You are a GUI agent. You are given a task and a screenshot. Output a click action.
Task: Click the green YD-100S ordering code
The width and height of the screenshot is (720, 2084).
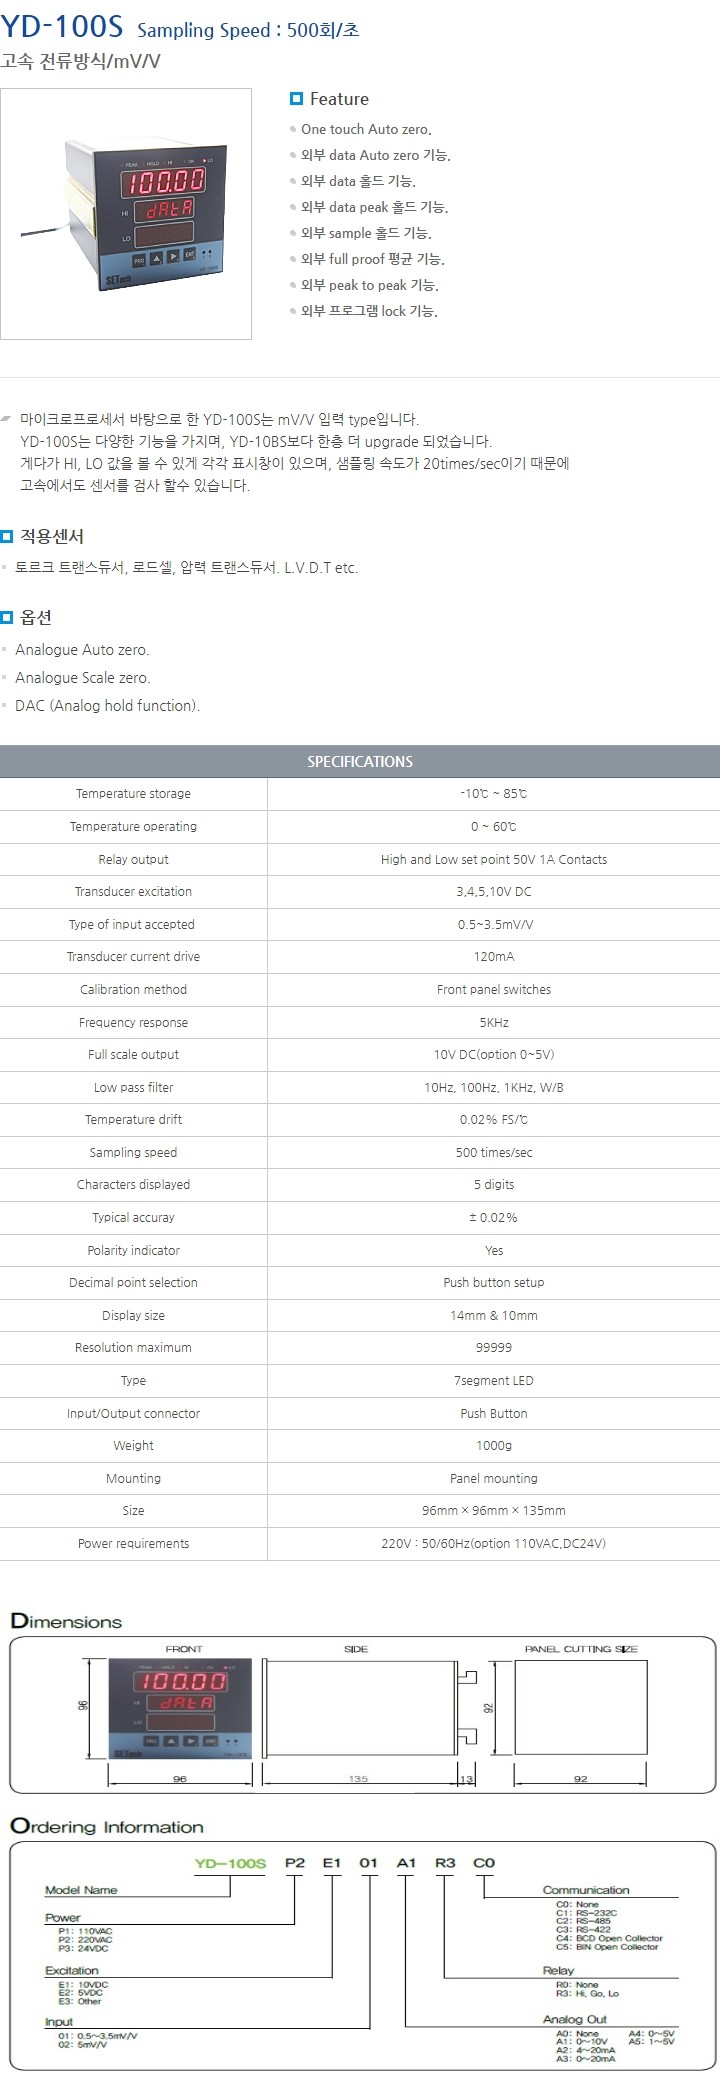click(x=230, y=1863)
